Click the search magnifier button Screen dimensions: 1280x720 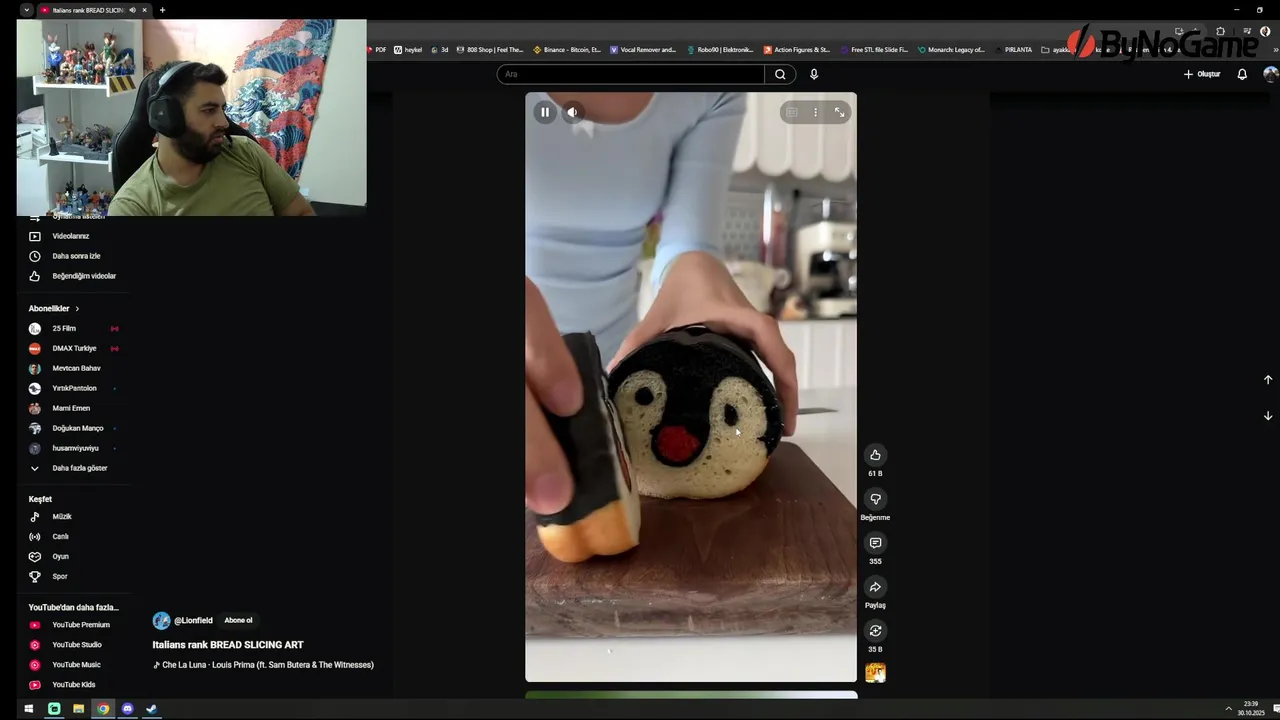click(x=780, y=74)
